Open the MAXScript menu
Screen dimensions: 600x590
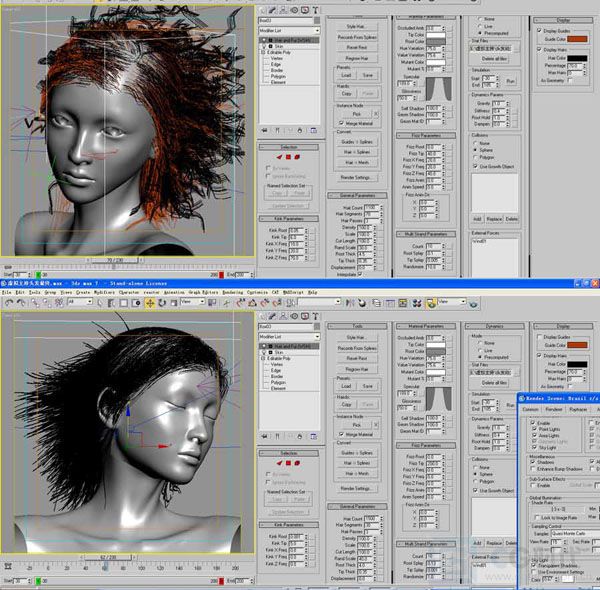click(294, 292)
